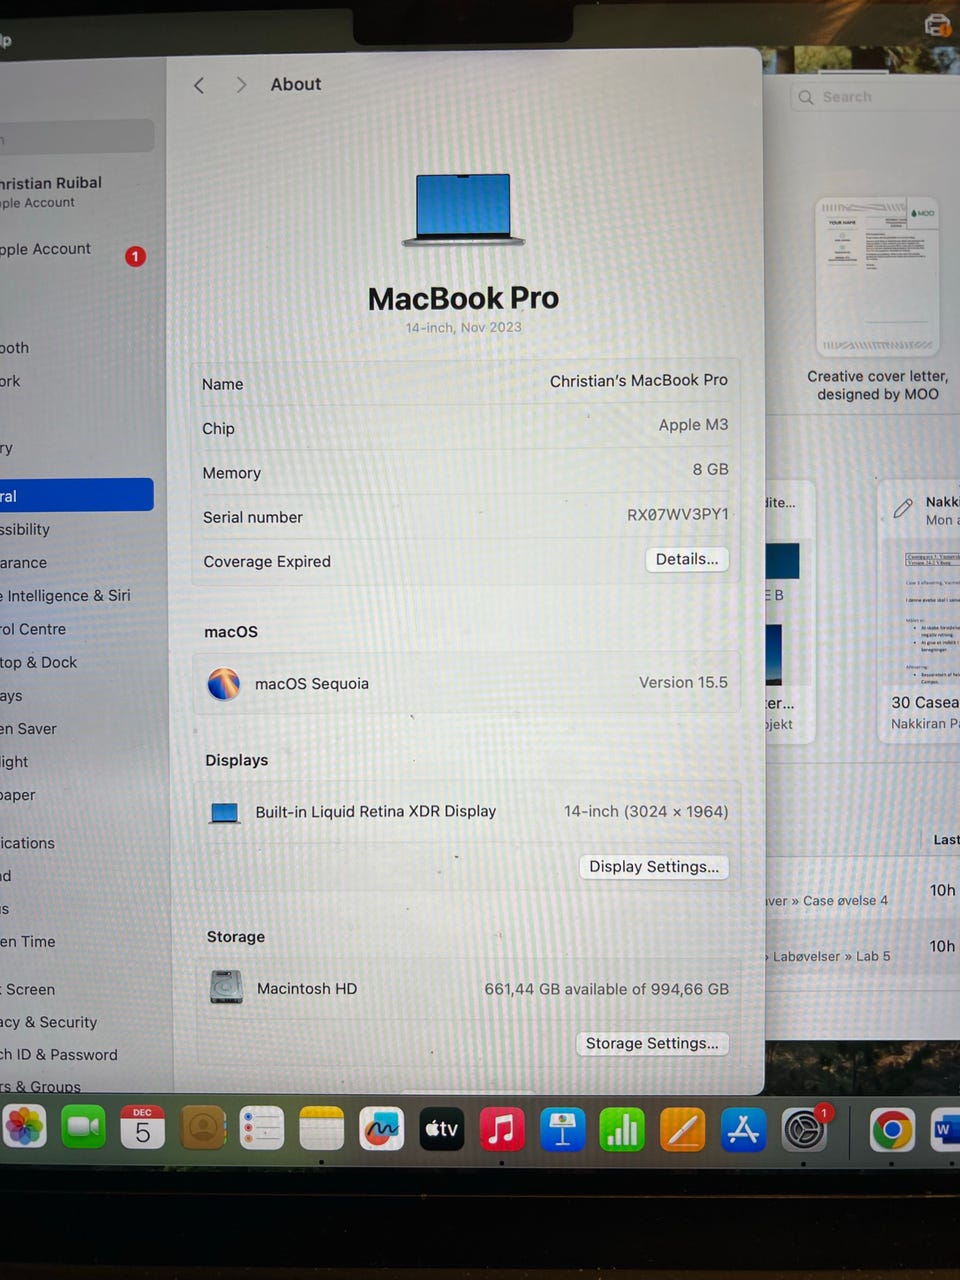Click the macOS Sequoia logo icon
Image resolution: width=960 pixels, height=1280 pixels.
pos(224,684)
